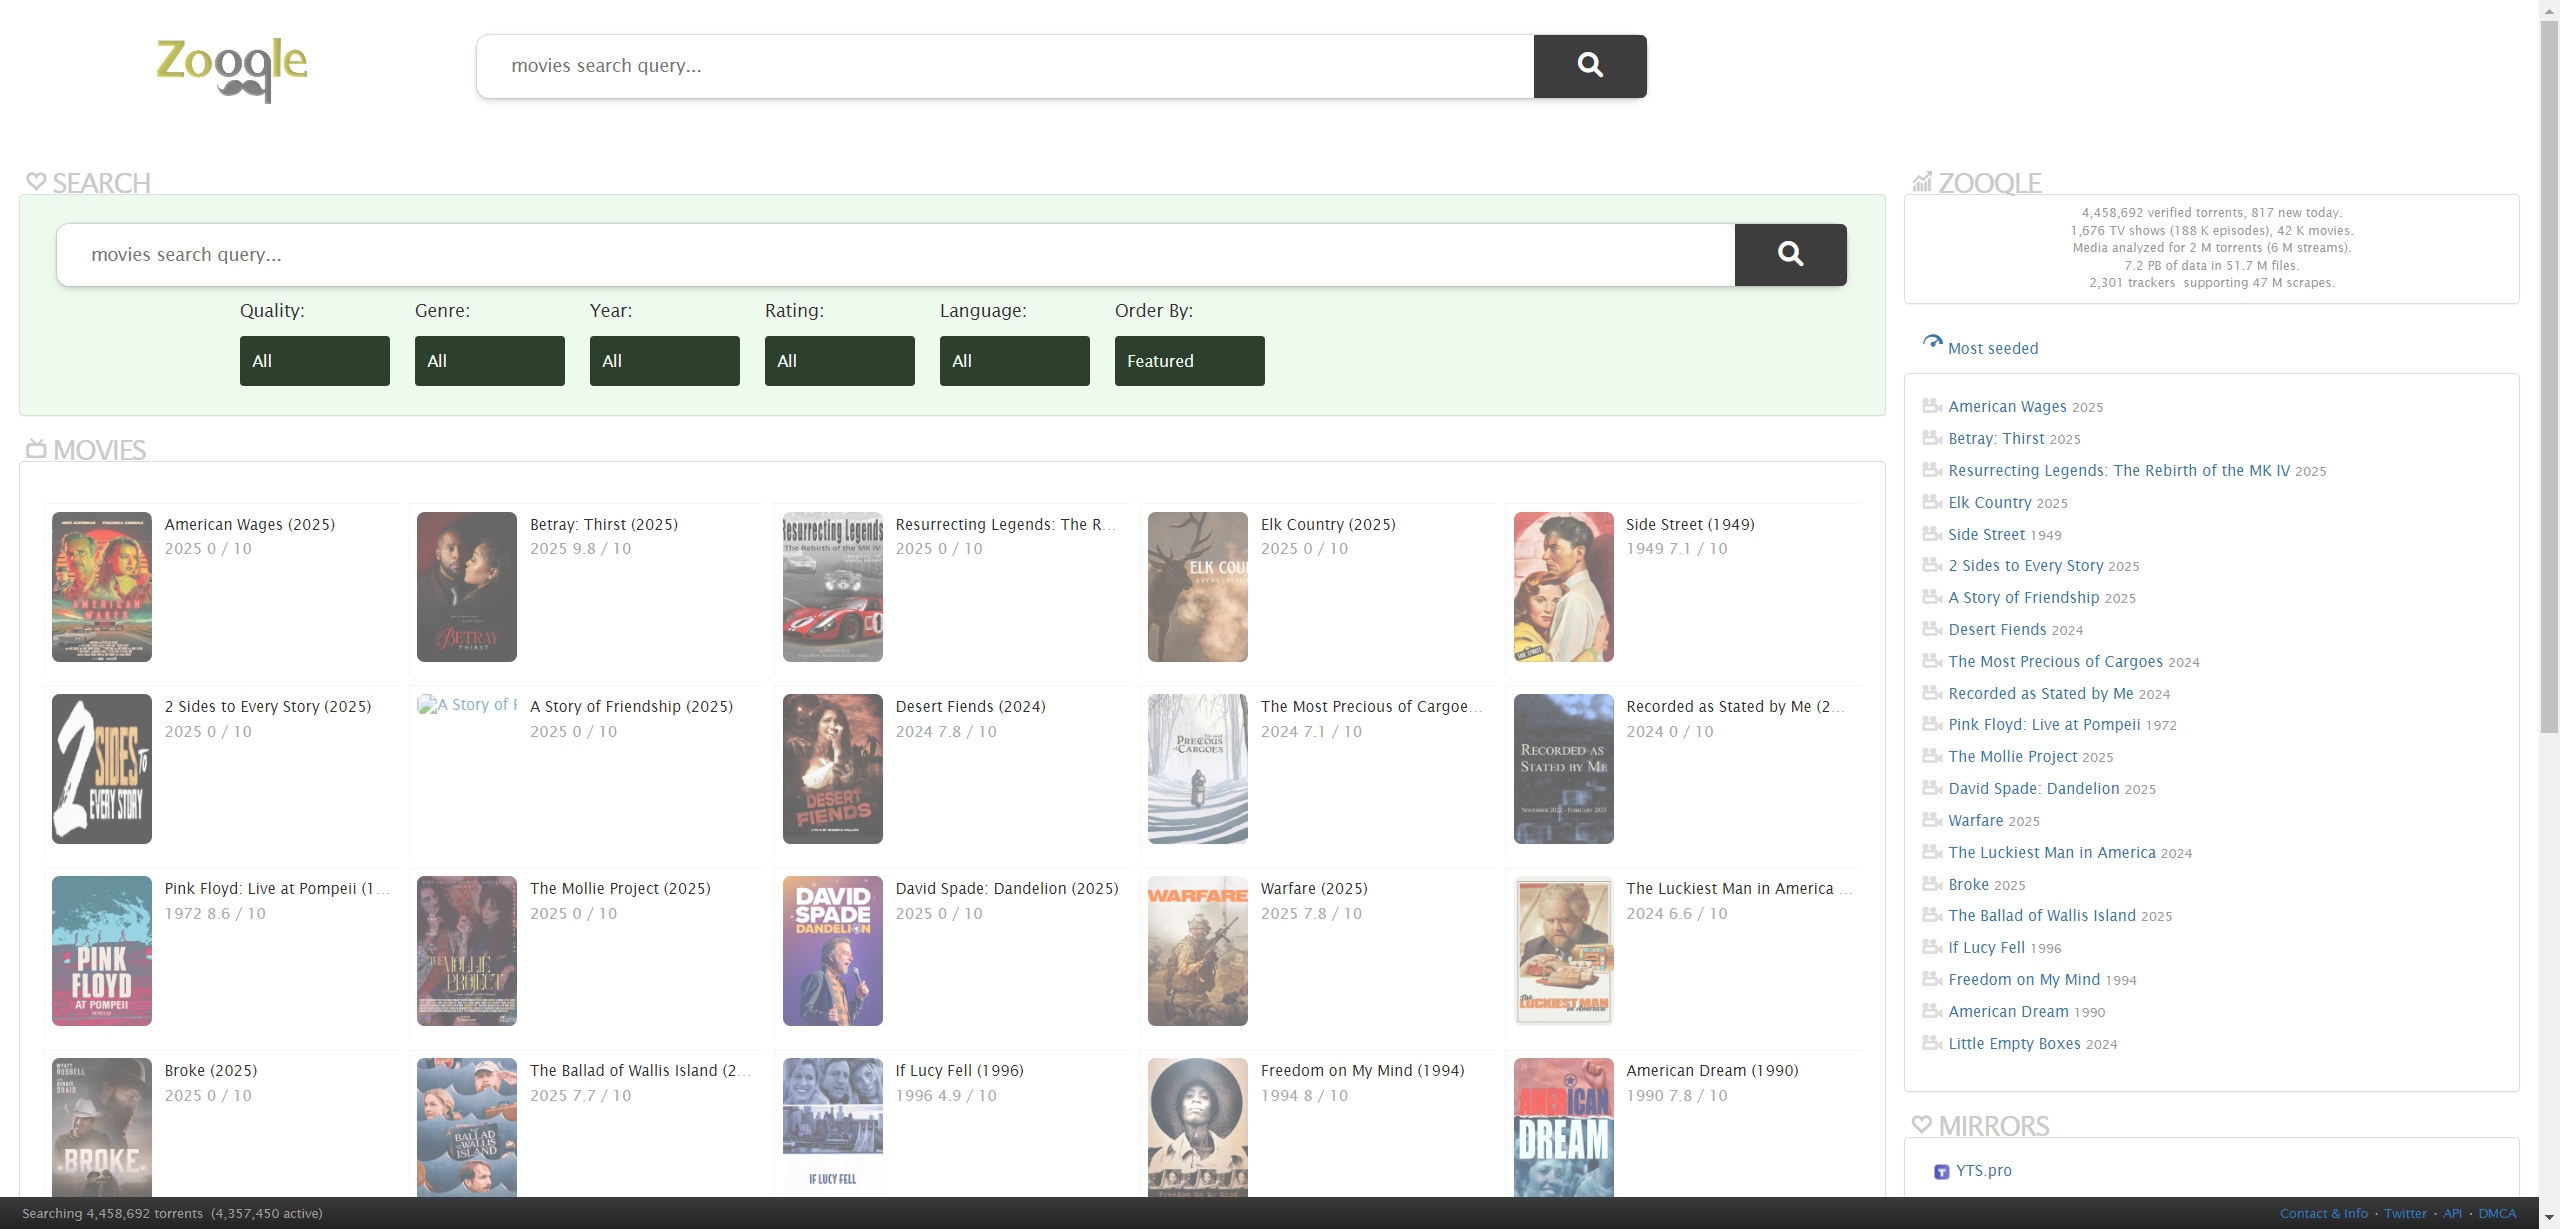Viewport: 2560px width, 1229px height.
Task: Click the Most seeded gauge icon
Action: (1932, 343)
